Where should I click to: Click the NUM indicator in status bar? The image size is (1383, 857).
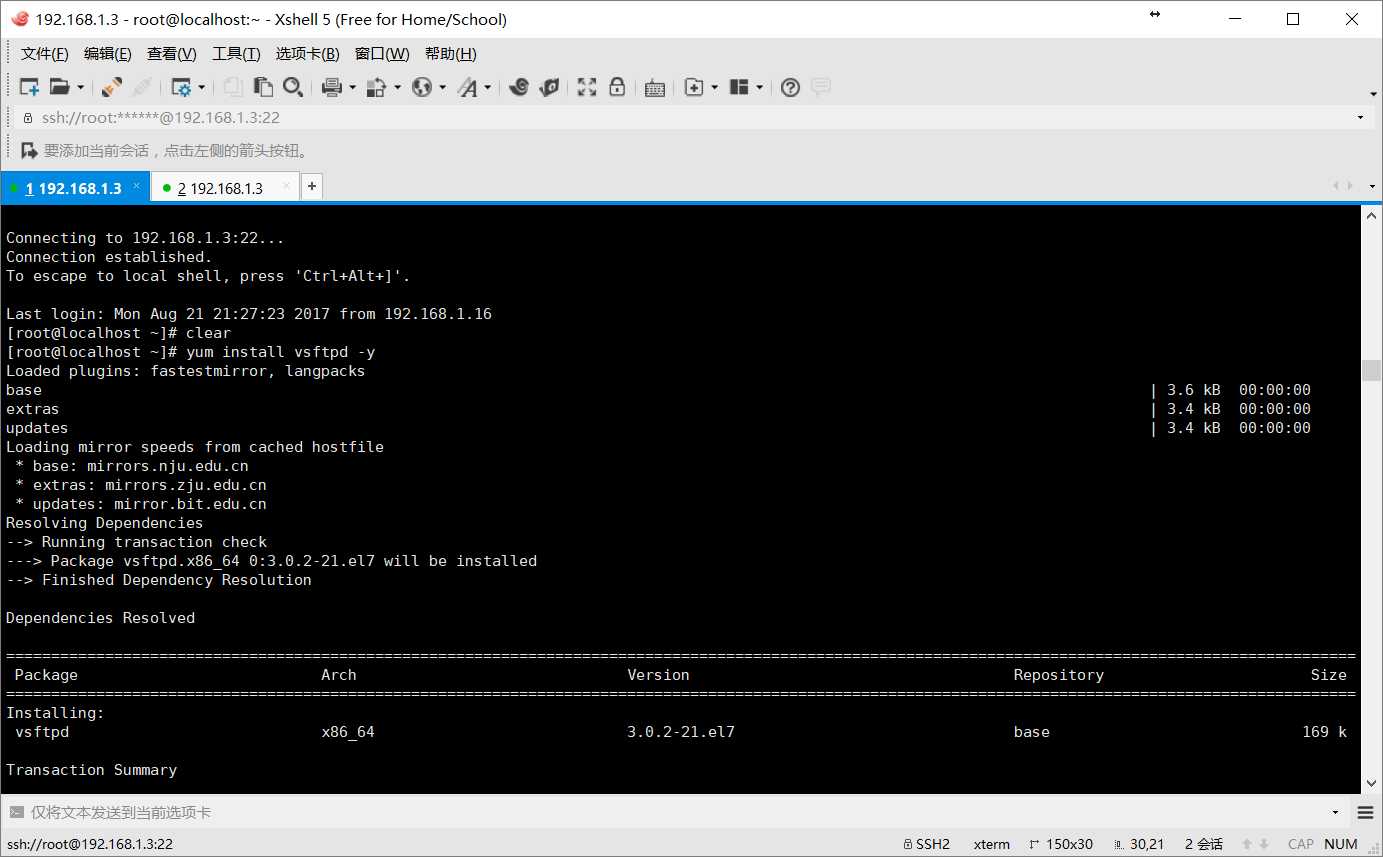tap(1341, 844)
